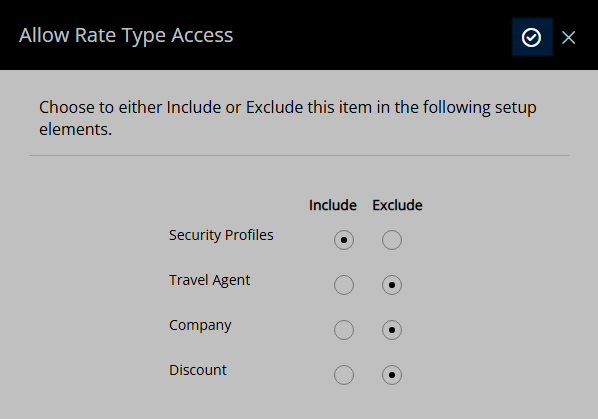Select Exclude for Security Profiles
Image resolution: width=598 pixels, height=419 pixels.
(x=392, y=240)
